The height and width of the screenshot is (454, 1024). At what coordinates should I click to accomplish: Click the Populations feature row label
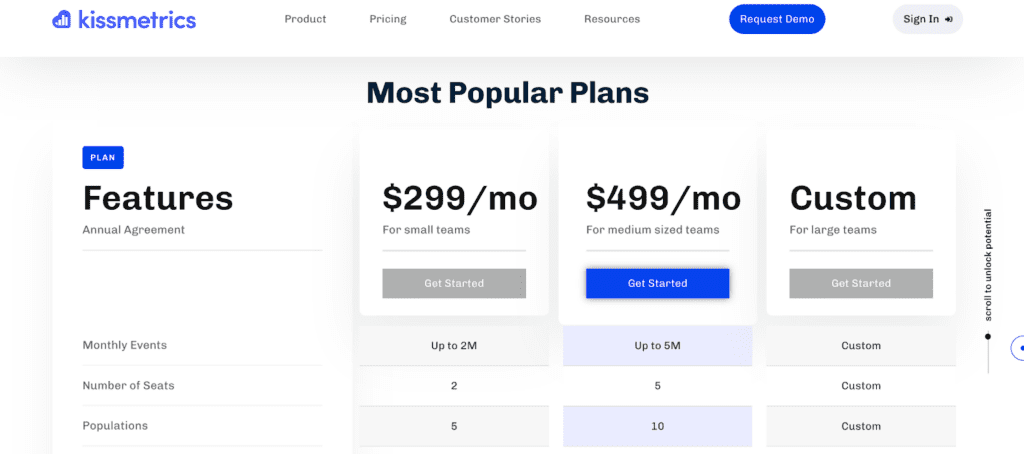click(x=115, y=425)
